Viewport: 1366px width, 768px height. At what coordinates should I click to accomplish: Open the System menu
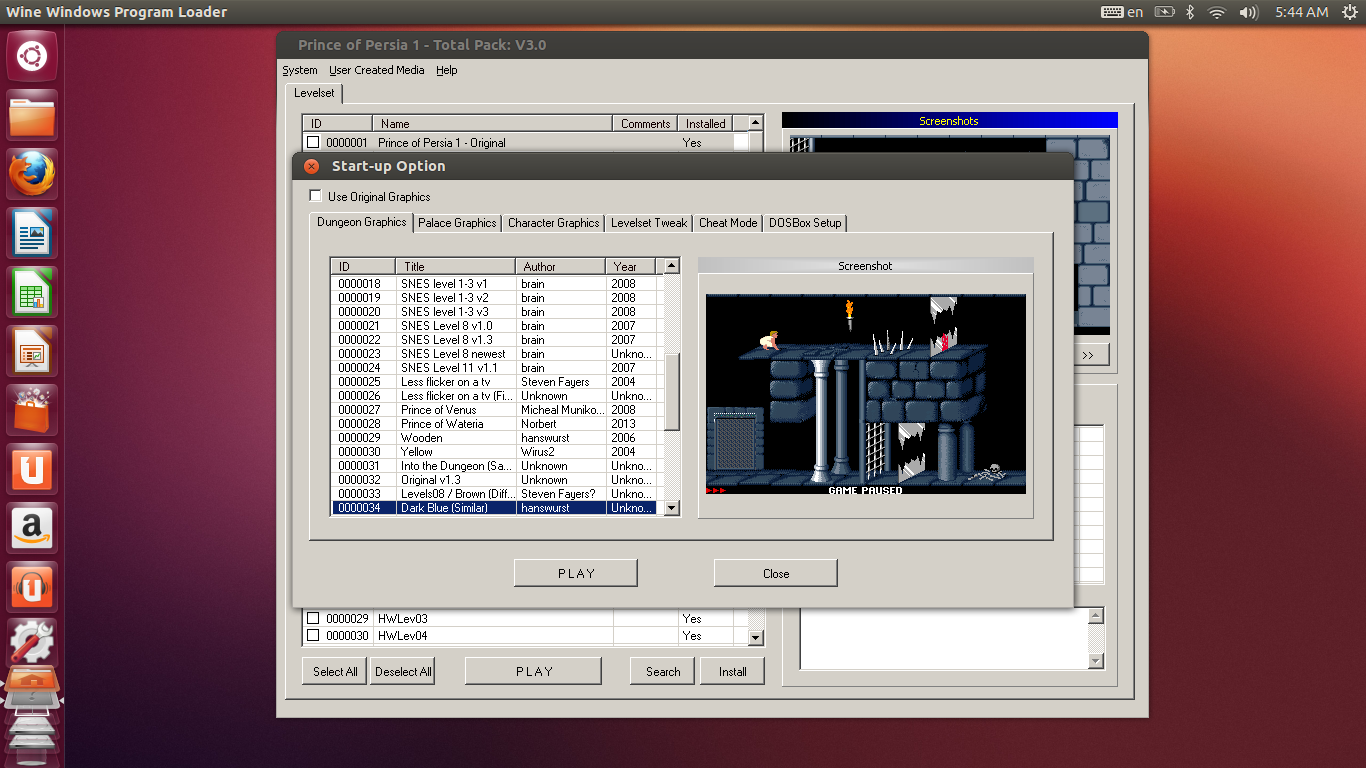coord(299,70)
